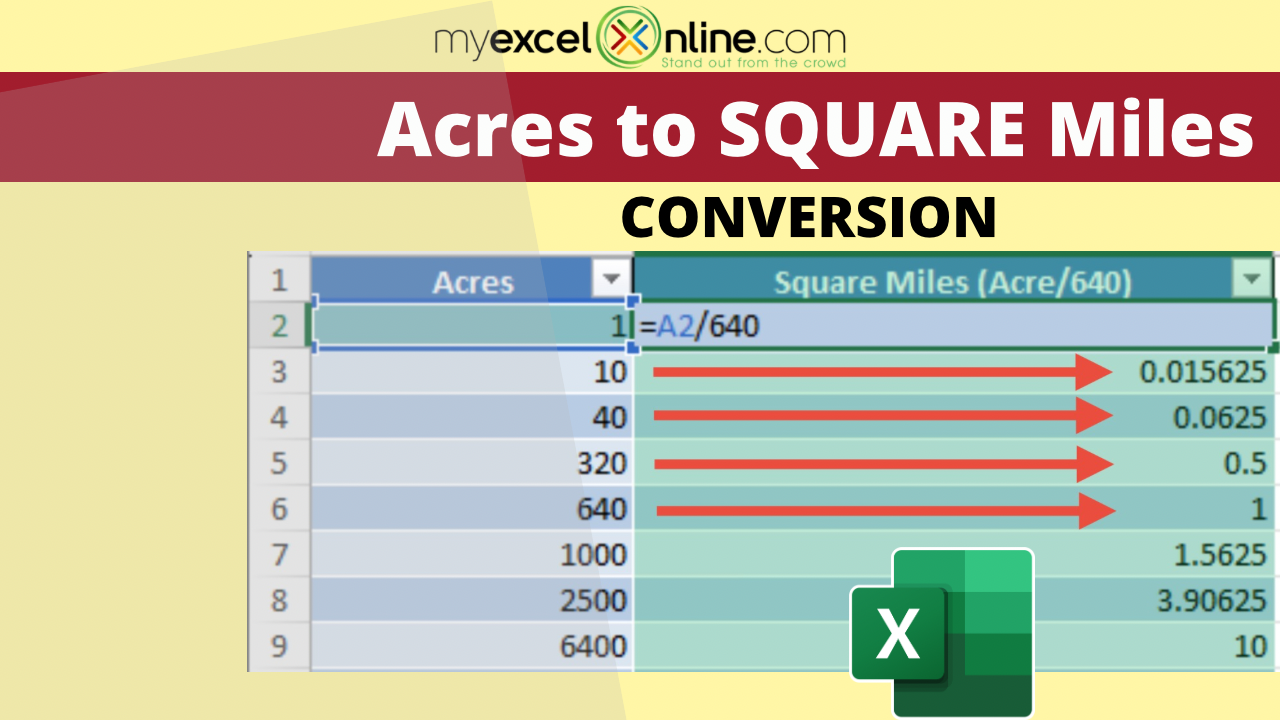
Task: Click the myexcelonline.com logo
Action: coord(640,39)
